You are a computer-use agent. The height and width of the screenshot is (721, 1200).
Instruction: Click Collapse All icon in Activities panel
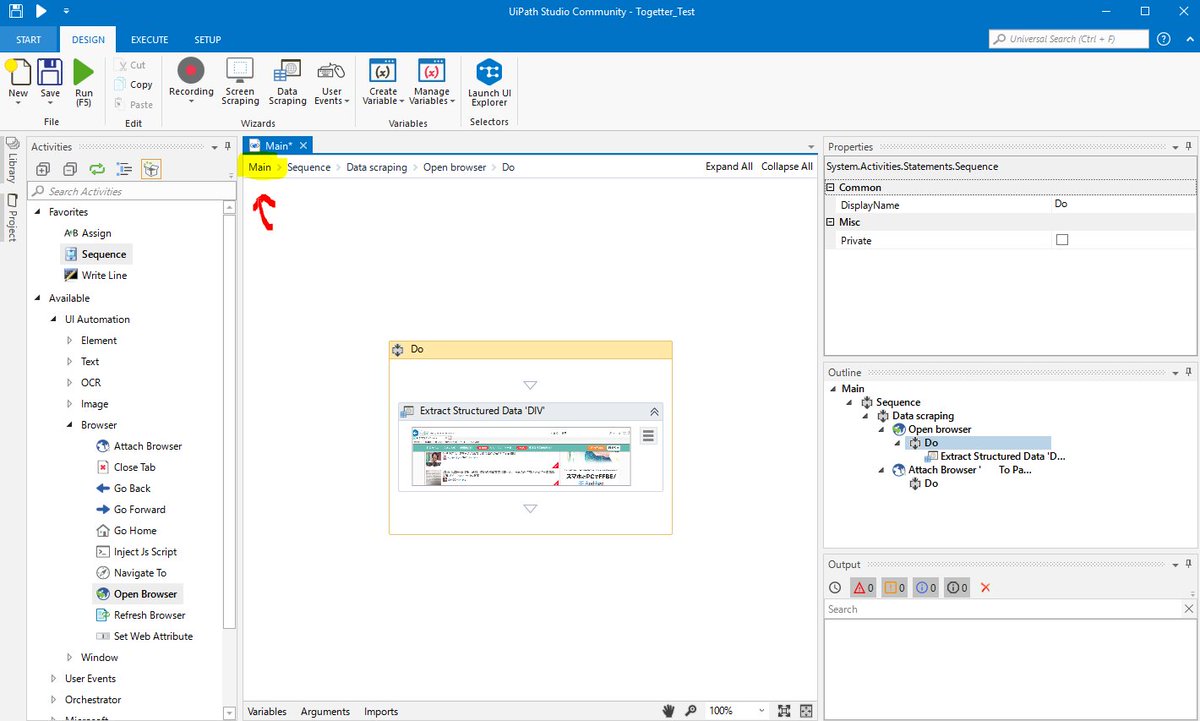click(x=70, y=169)
